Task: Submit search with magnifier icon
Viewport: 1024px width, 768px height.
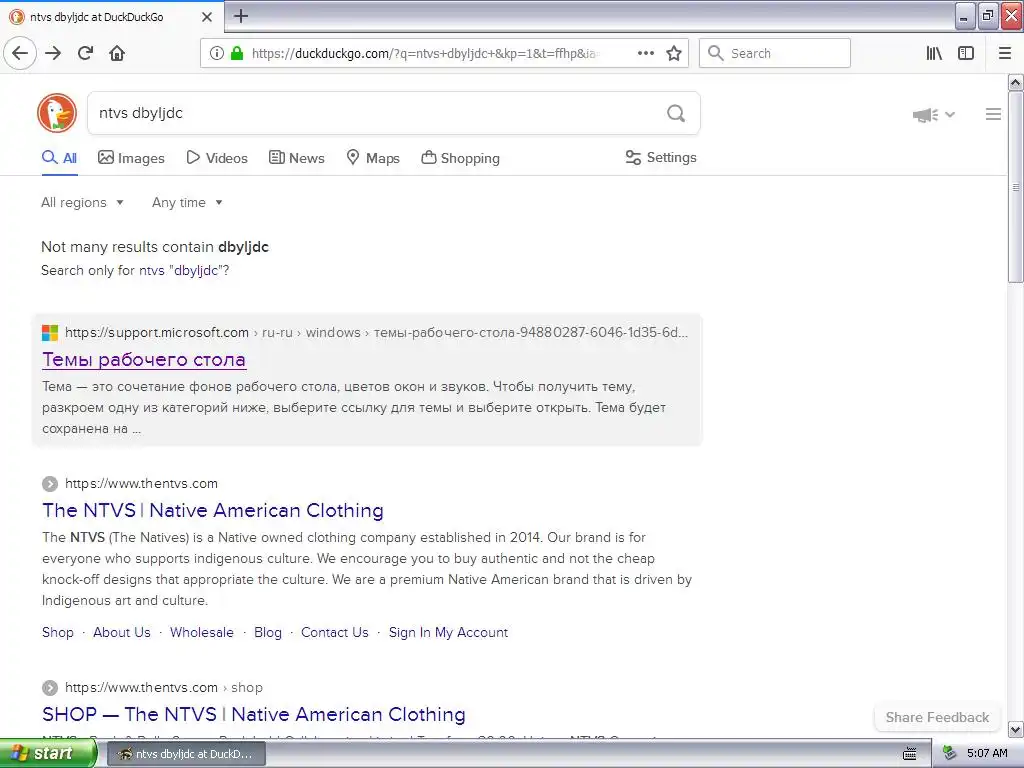Action: click(676, 114)
